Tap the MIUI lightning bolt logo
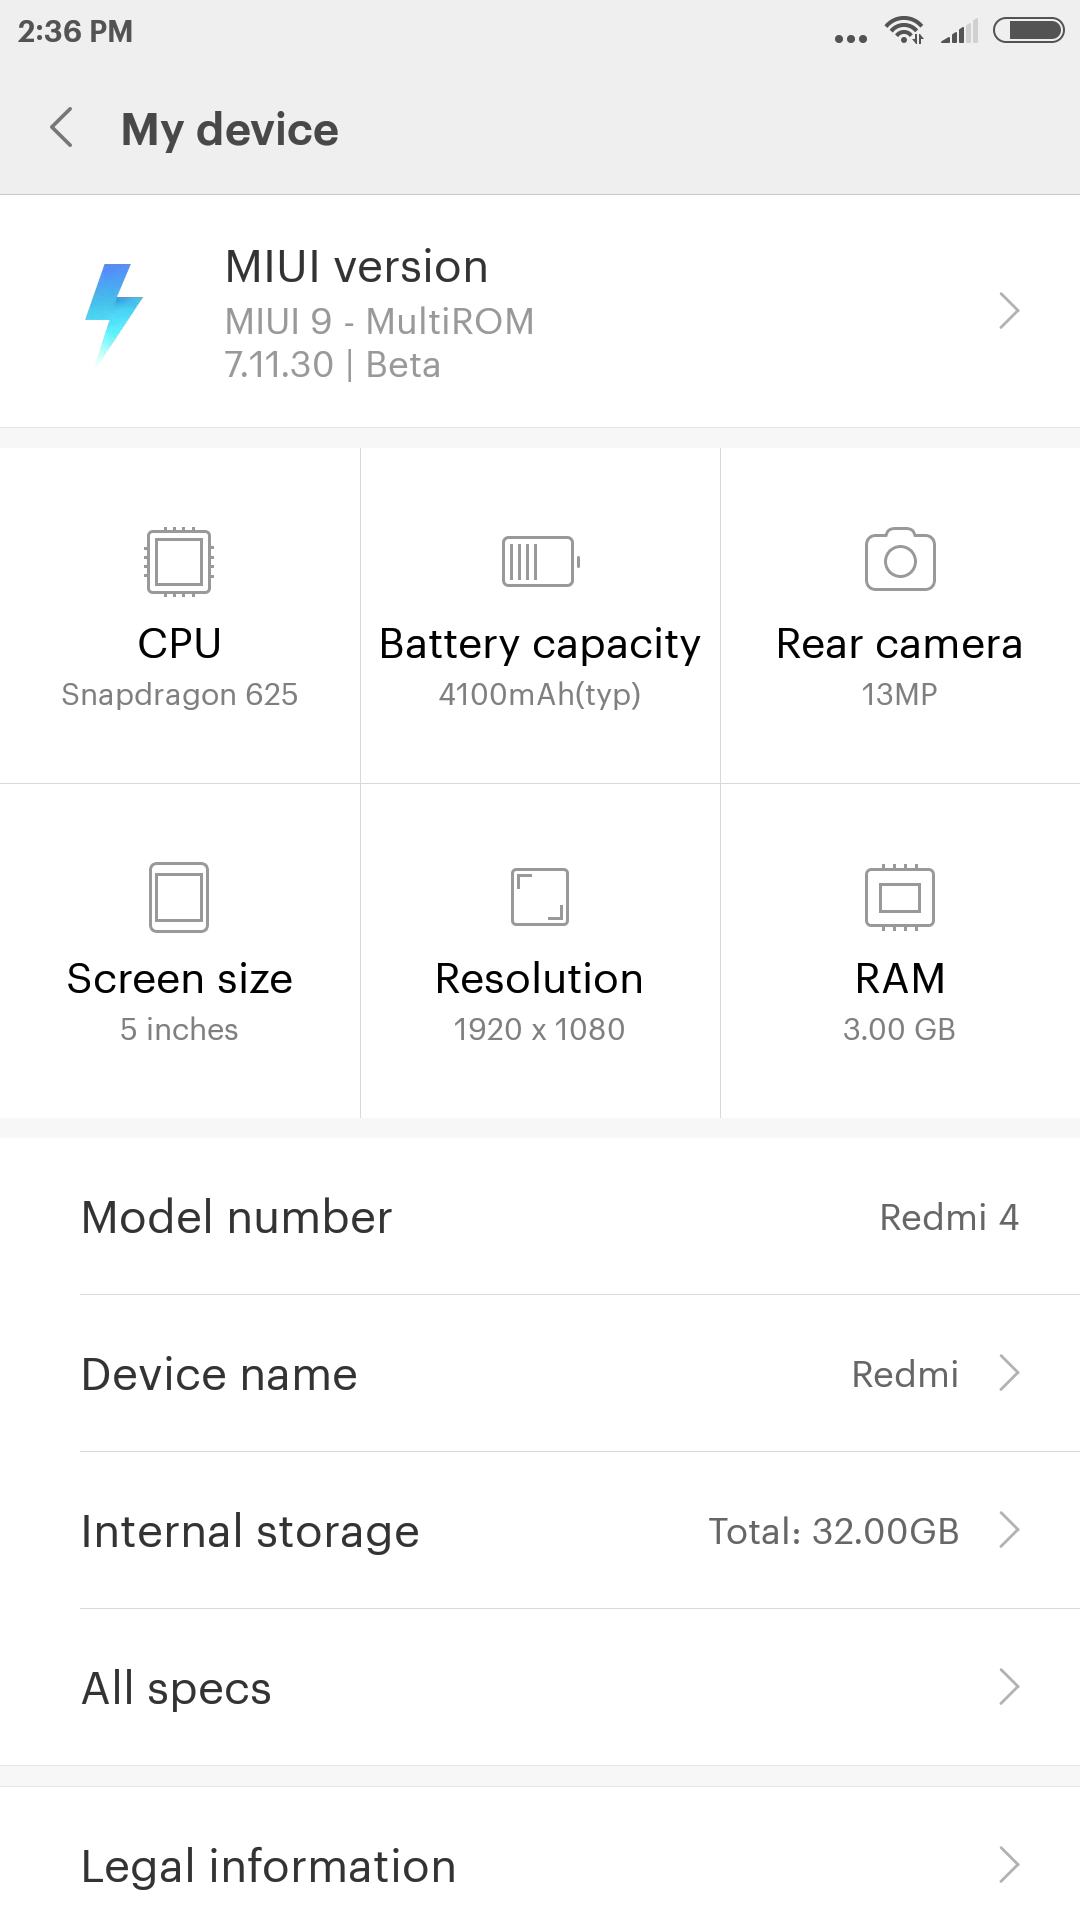Image resolution: width=1080 pixels, height=1920 pixels. click(113, 312)
